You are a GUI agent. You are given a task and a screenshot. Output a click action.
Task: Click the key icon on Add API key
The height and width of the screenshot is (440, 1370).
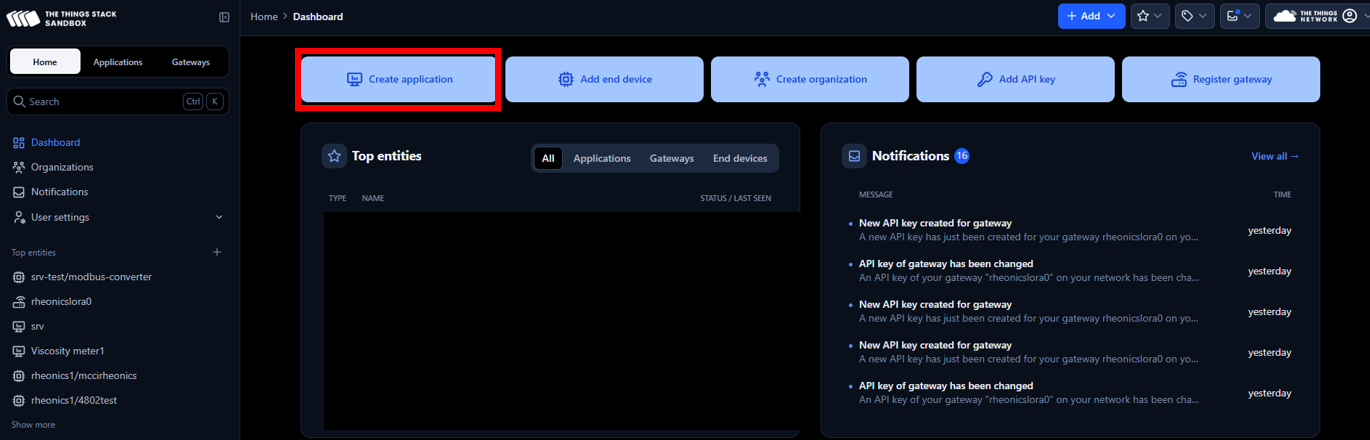[984, 79]
